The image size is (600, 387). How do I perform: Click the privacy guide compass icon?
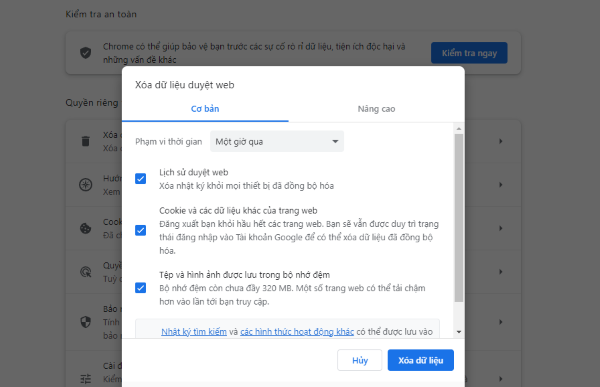point(86,185)
